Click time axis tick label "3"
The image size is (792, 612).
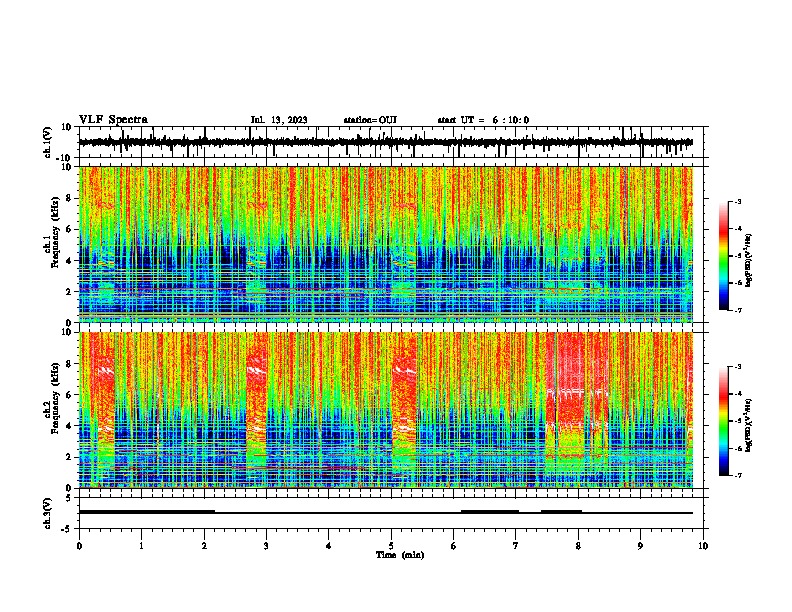pyautogui.click(x=266, y=546)
